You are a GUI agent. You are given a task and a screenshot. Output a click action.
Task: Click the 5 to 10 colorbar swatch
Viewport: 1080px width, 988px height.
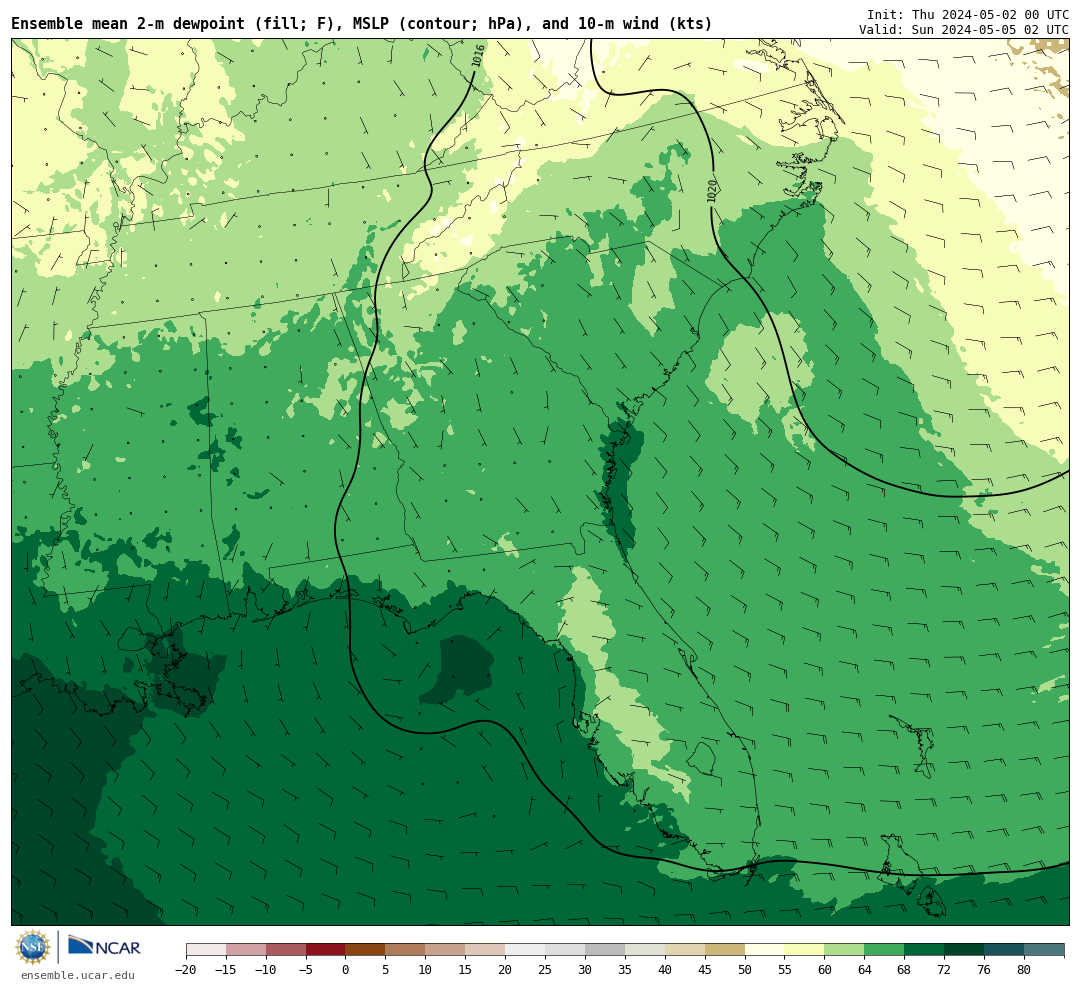(406, 950)
